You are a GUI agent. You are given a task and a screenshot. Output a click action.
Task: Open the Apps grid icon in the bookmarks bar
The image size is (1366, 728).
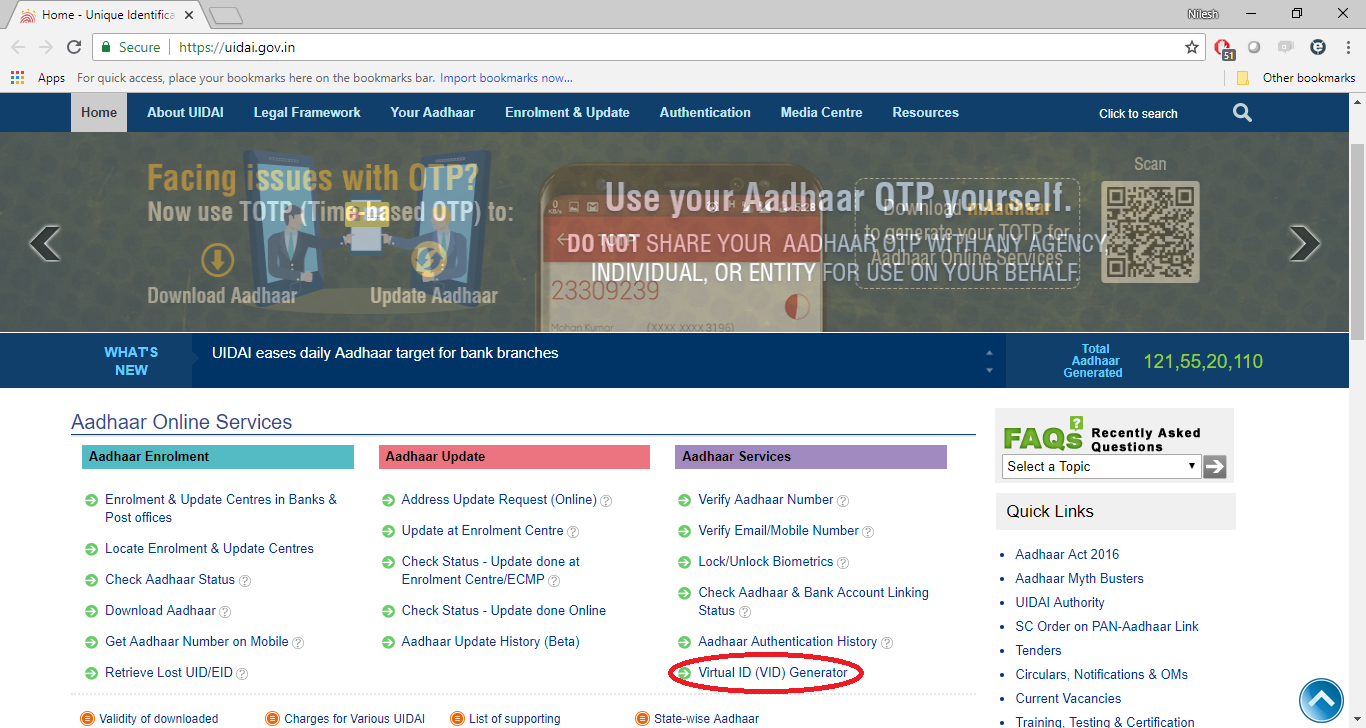pos(17,77)
